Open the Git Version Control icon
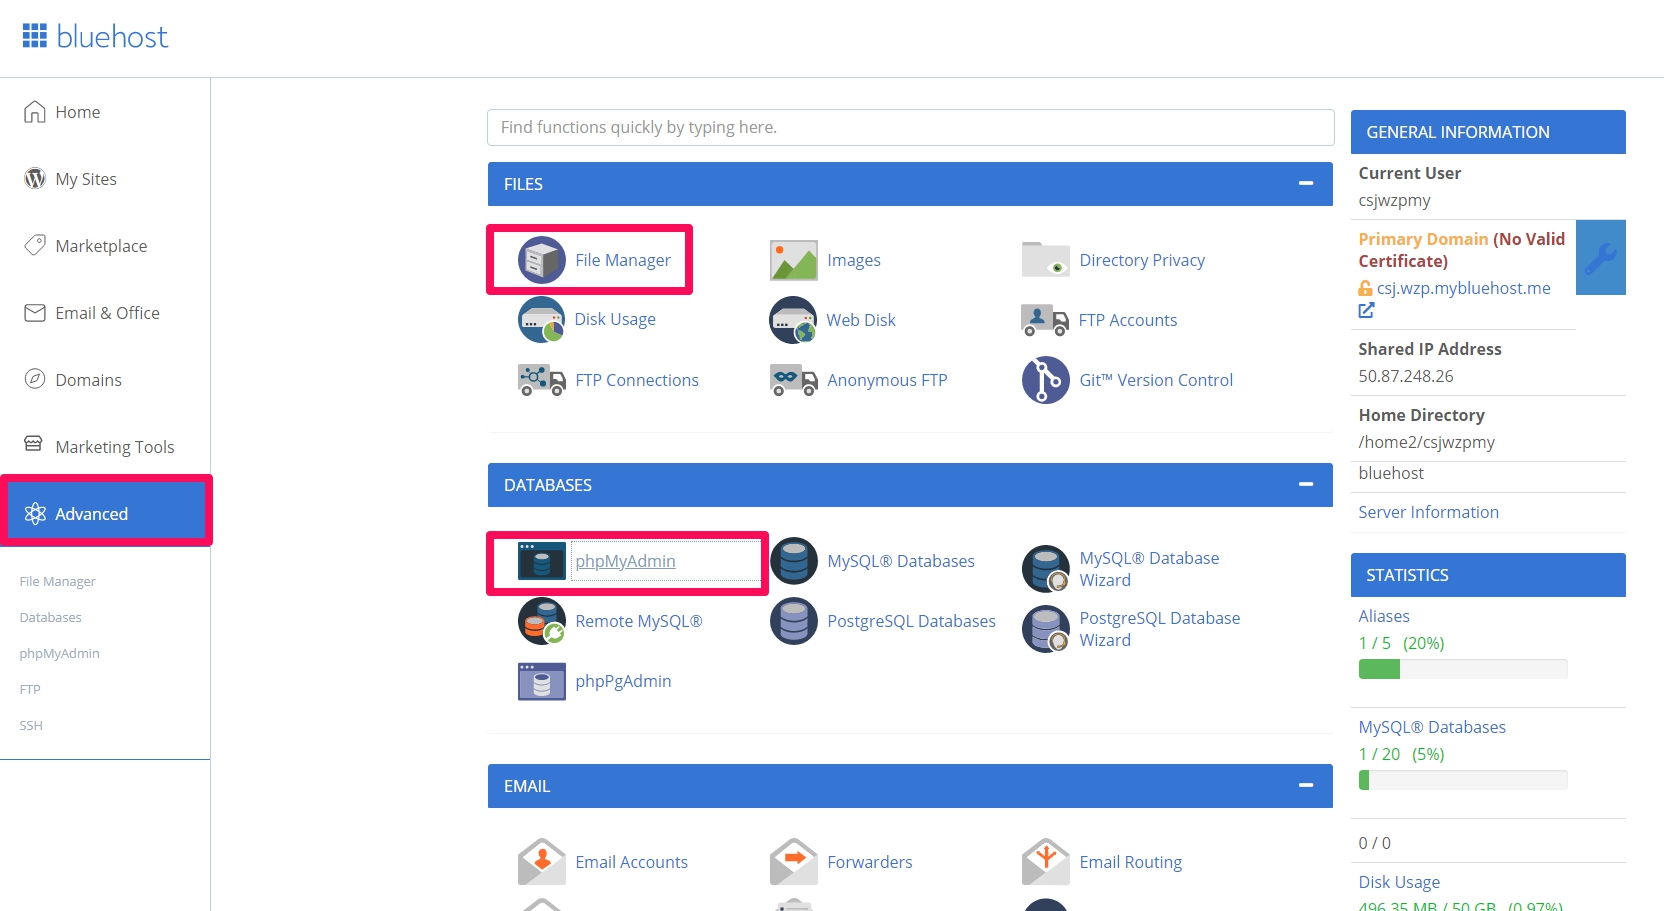This screenshot has height=911, width=1664. click(x=1046, y=380)
